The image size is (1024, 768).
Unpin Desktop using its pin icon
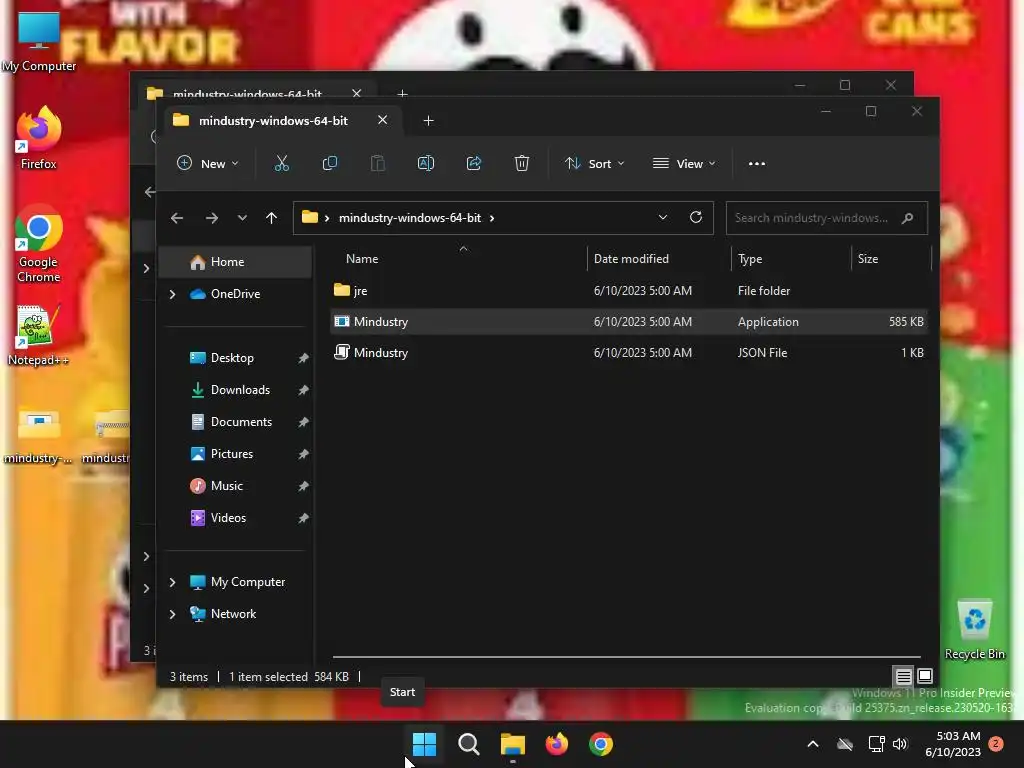coord(303,358)
